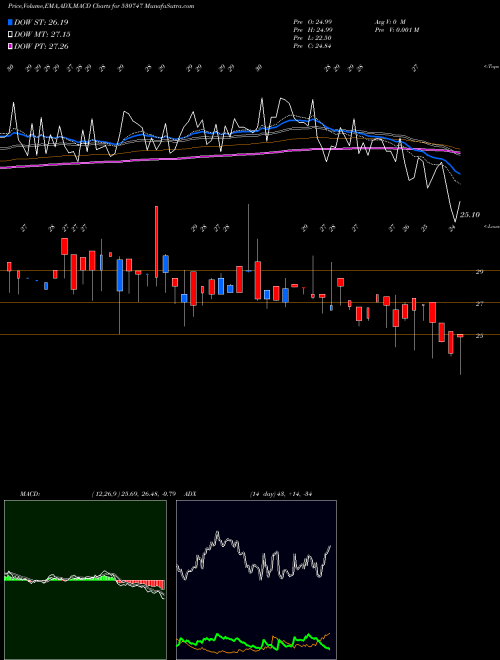Click the 27 price axis label
The height and width of the screenshot is (660, 500).
point(479,304)
